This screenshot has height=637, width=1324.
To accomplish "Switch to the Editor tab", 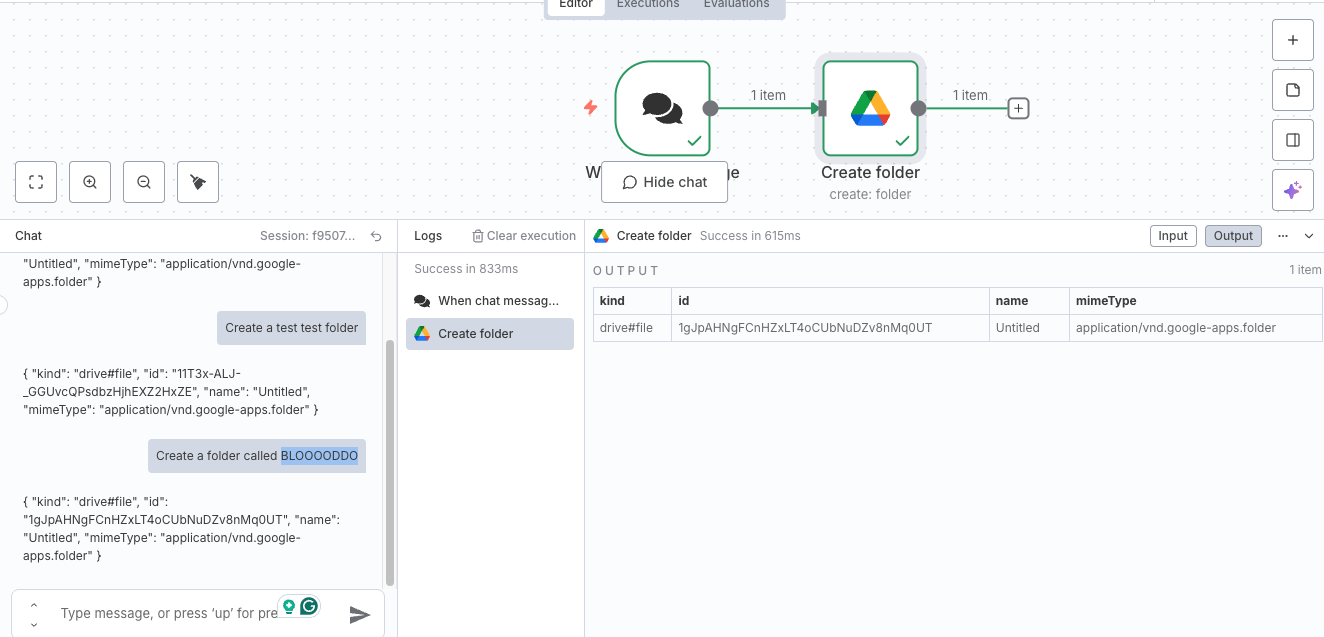I will (x=576, y=5).
